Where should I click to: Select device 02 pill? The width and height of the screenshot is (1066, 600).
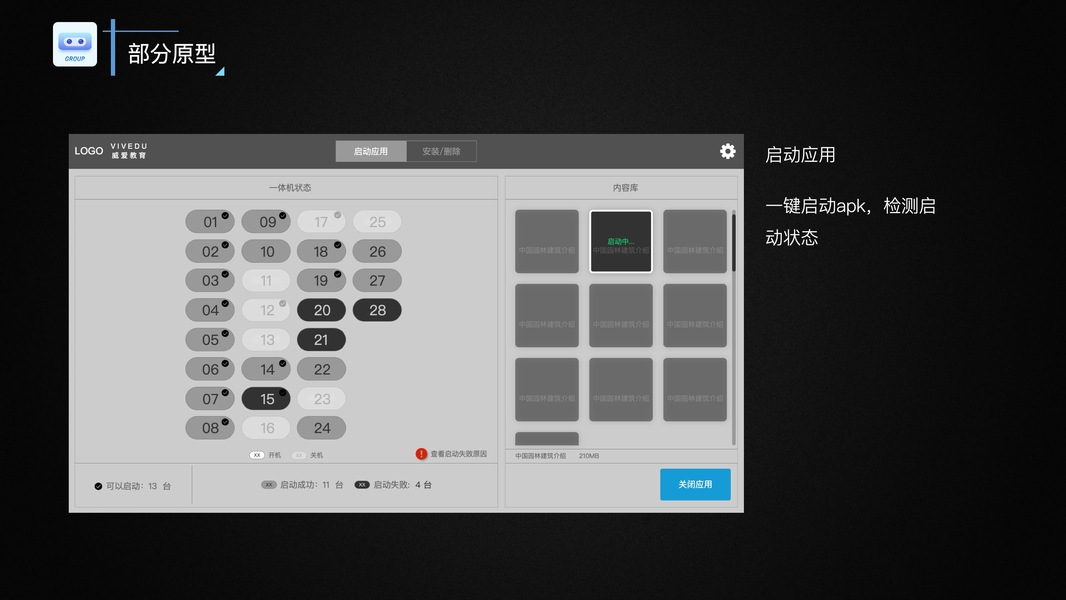click(x=210, y=251)
